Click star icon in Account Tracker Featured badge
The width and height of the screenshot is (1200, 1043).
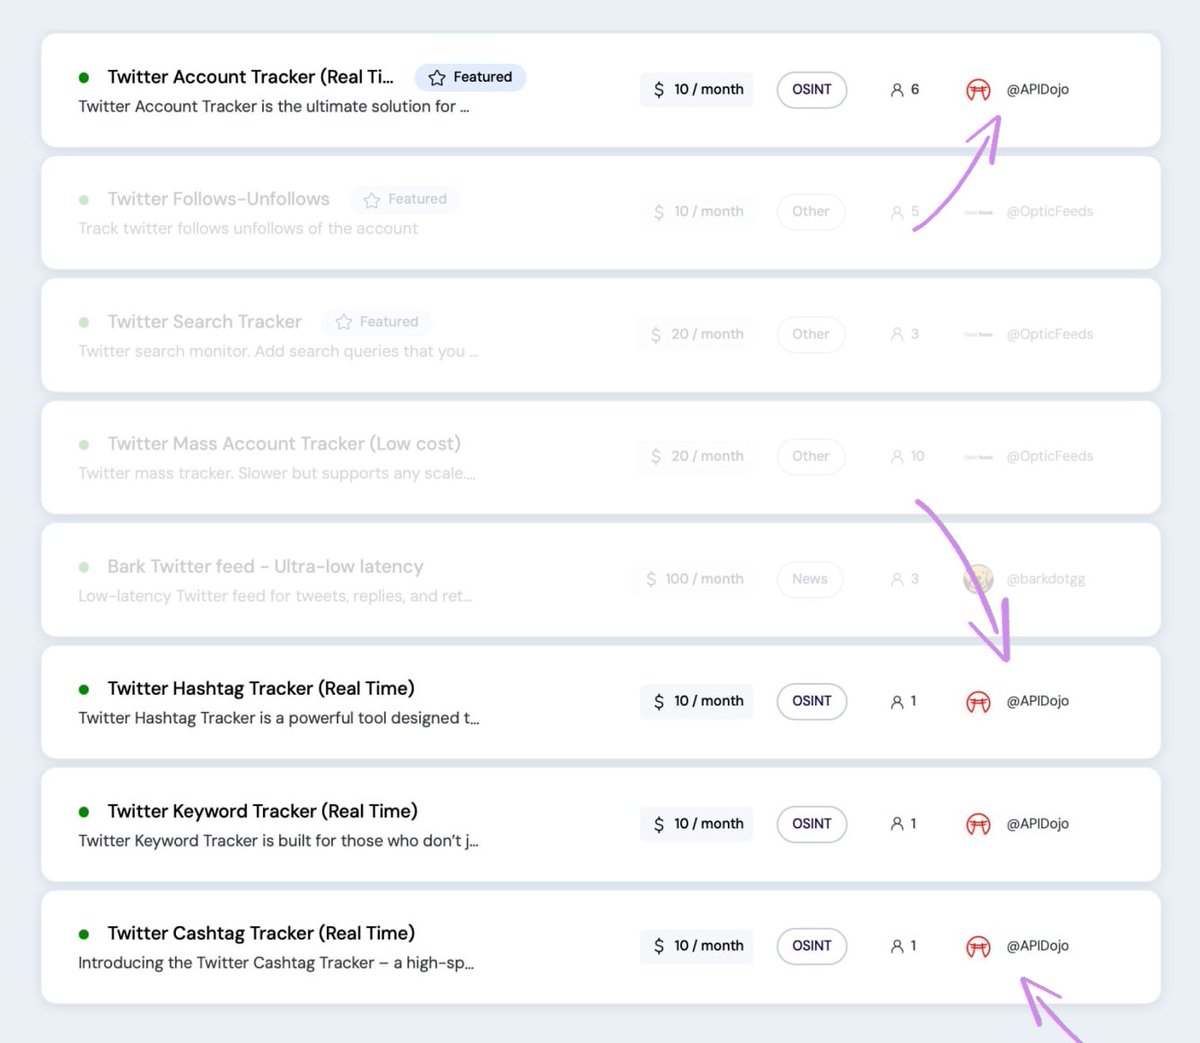click(x=437, y=78)
